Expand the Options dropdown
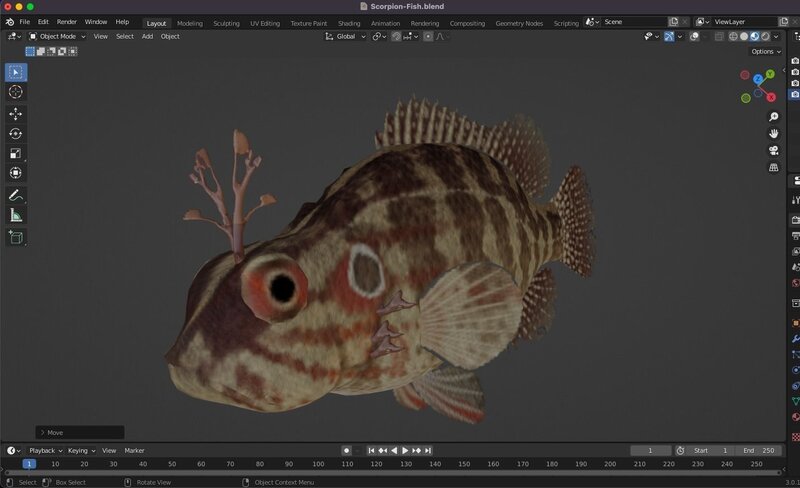Image resolution: width=800 pixels, height=488 pixels. 764,51
